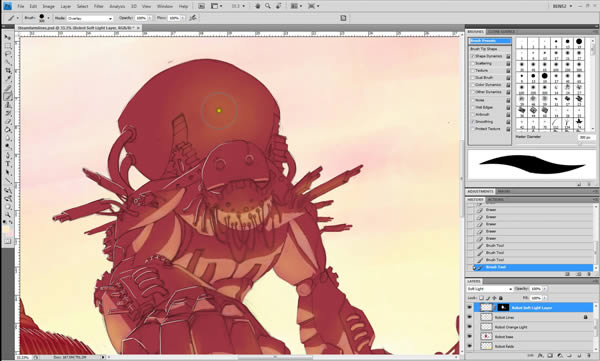600x361 pixels.
Task: Delete layer trash icon in Layers panel
Action: click(589, 356)
